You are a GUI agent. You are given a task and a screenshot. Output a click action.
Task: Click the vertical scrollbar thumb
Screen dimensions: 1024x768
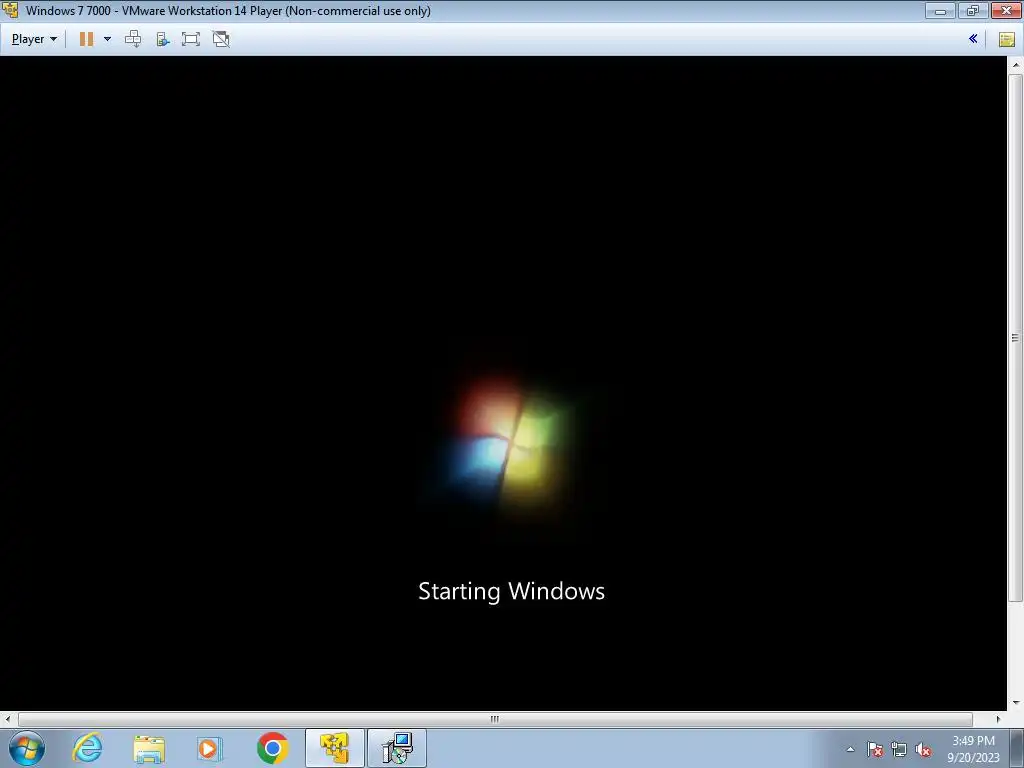coord(1016,338)
